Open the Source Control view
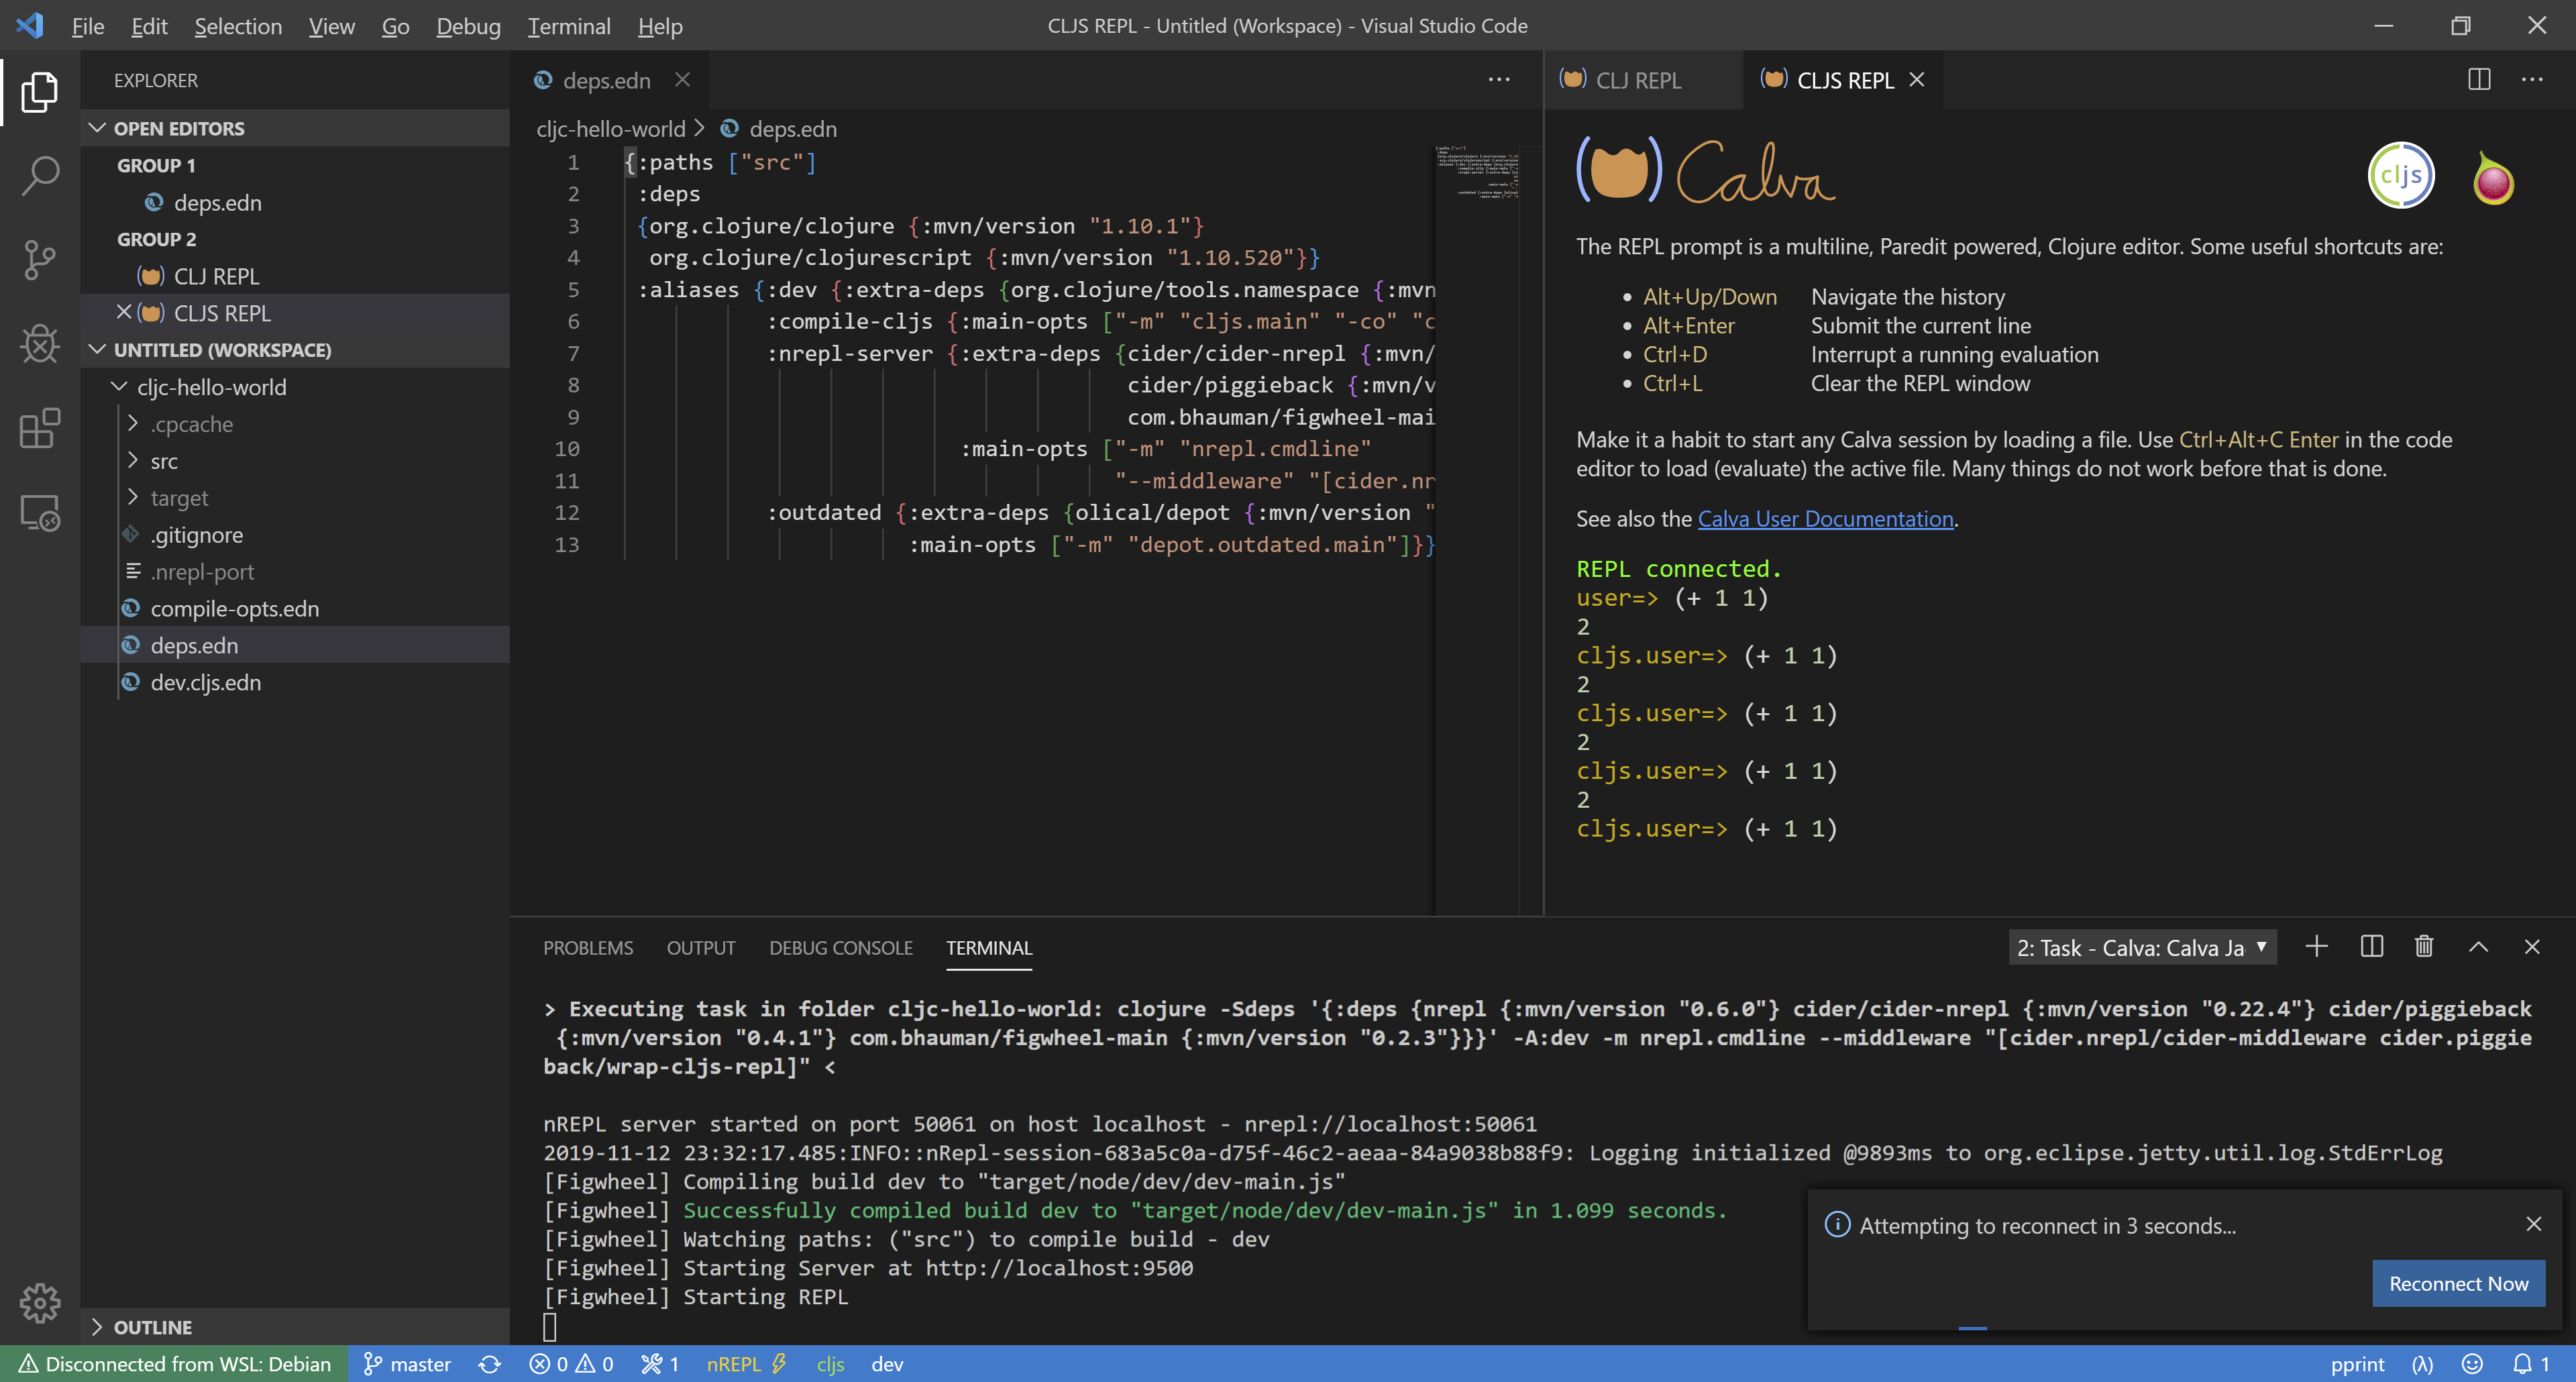 click(x=39, y=259)
